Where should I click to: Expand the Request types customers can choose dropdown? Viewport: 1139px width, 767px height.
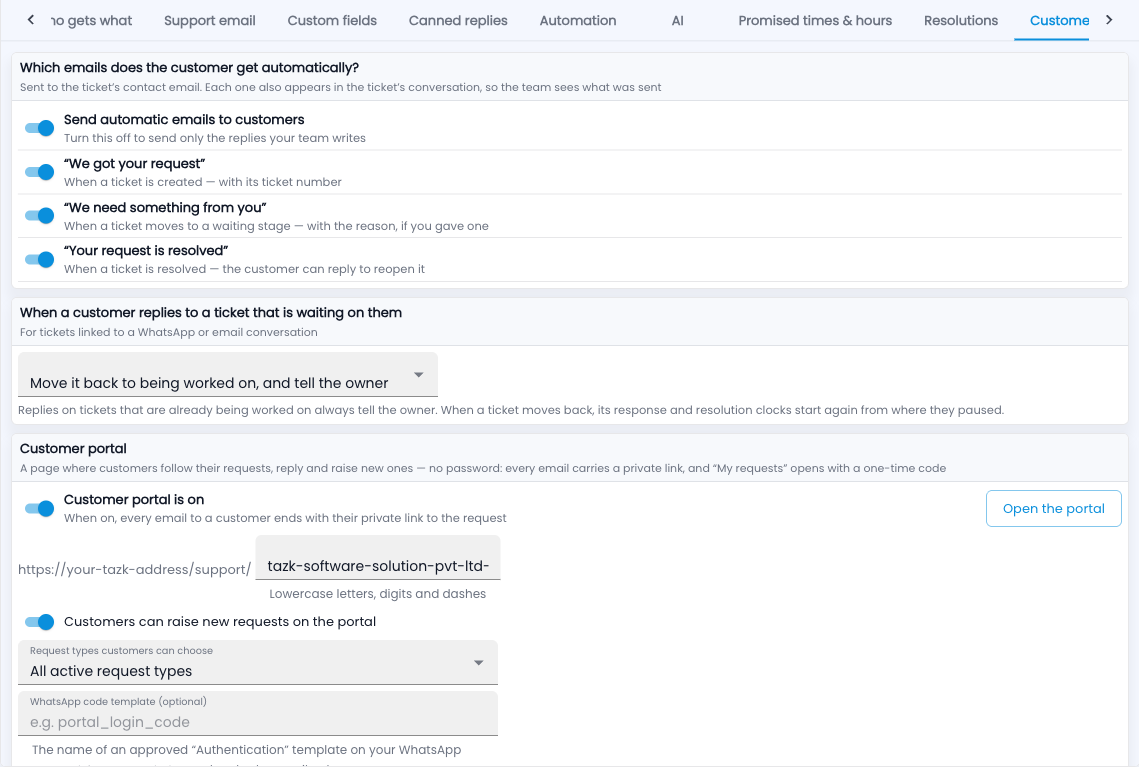pyautogui.click(x=258, y=662)
